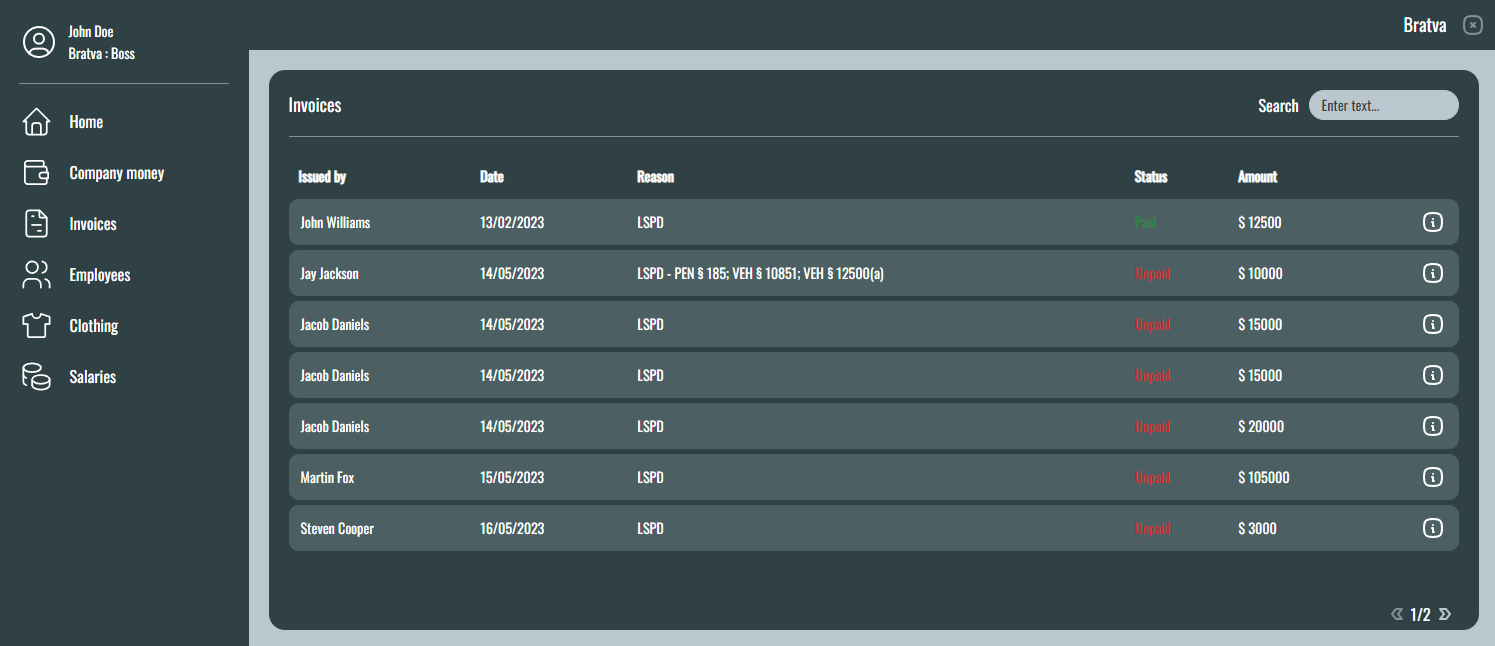Click the Clothing menu label
The width and height of the screenshot is (1495, 646).
tap(94, 326)
